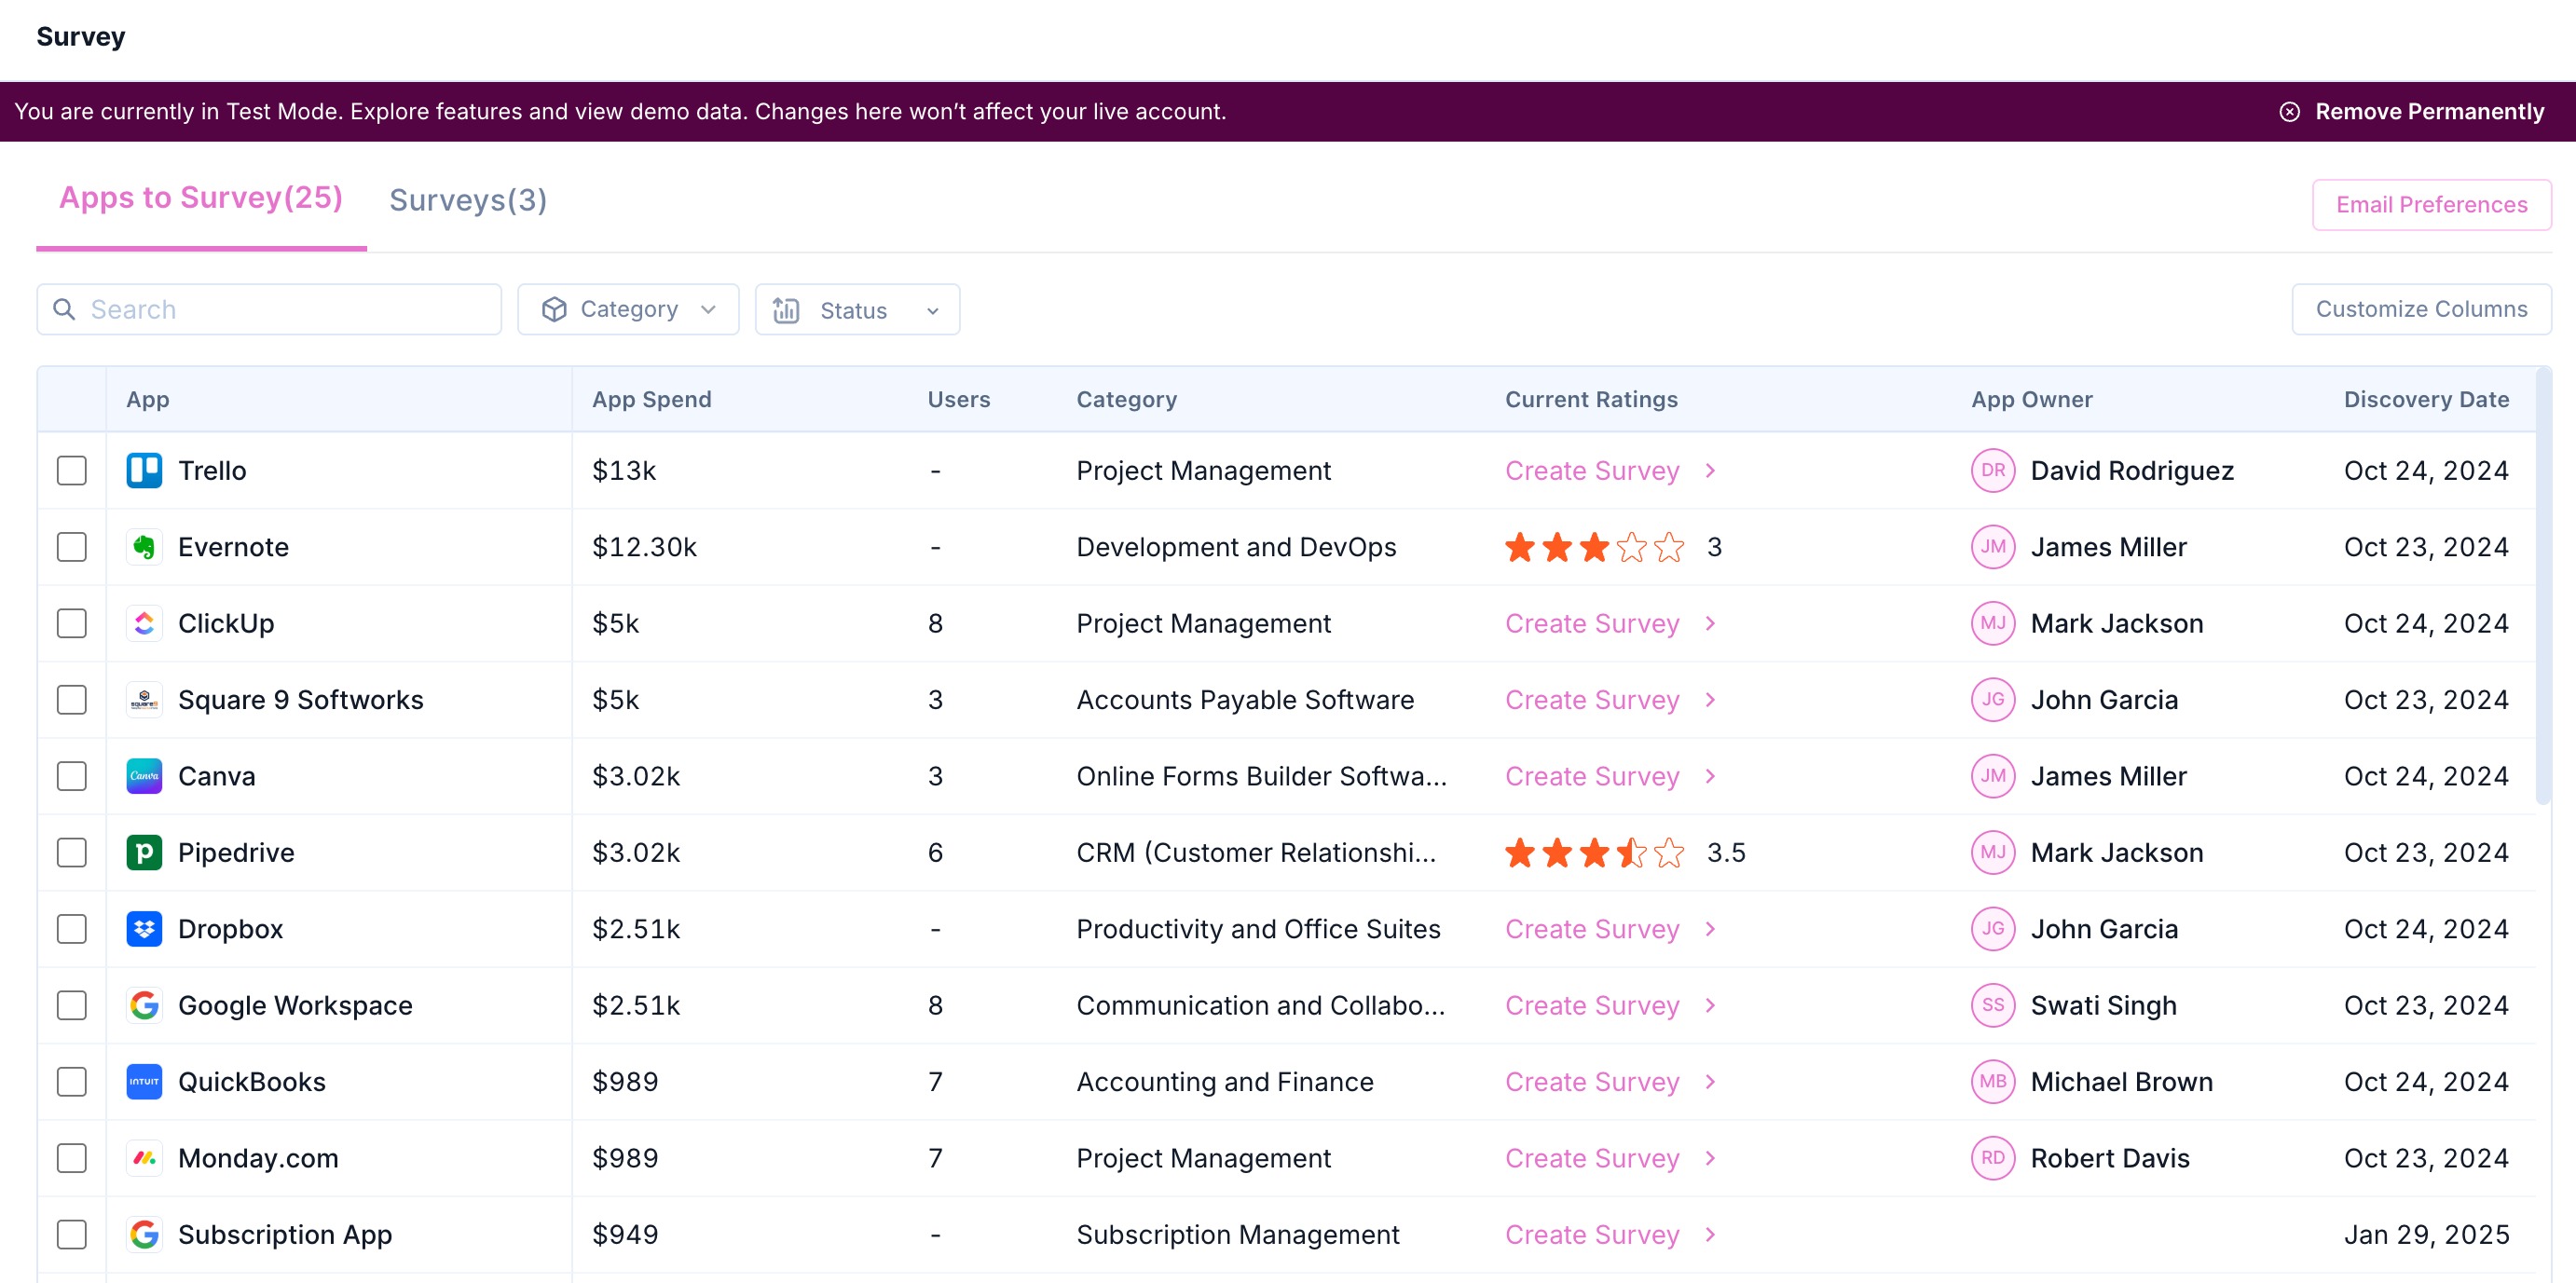Click the QuickBooks Intuit icon

[144, 1082]
